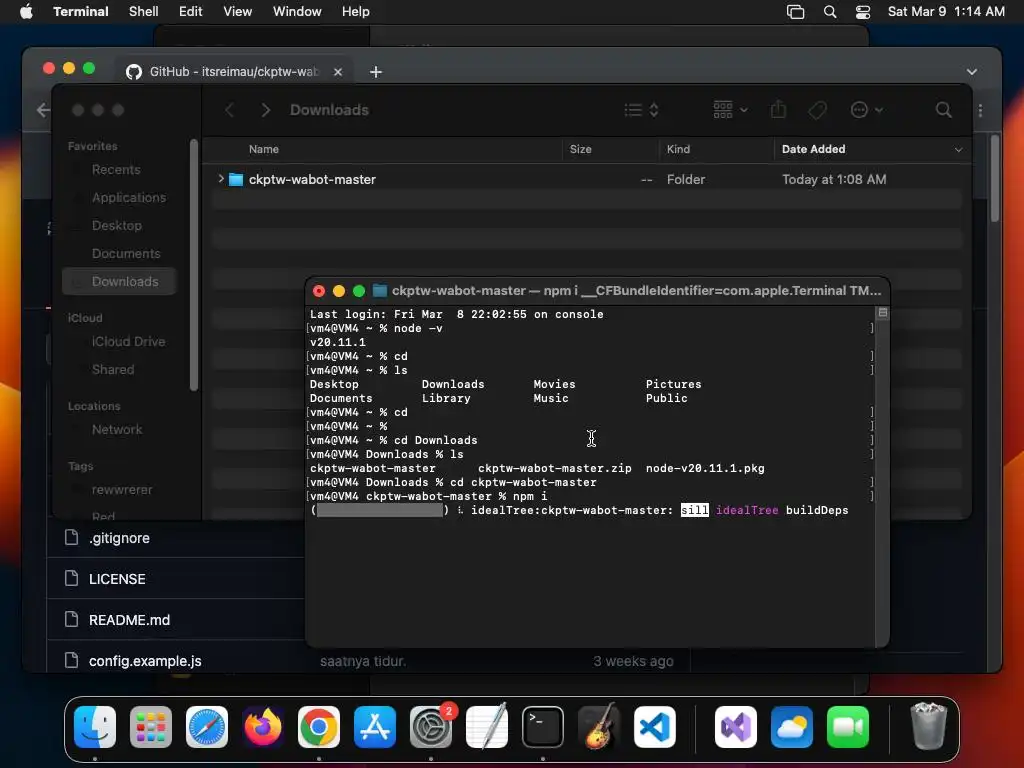Launch GarageBand from the Dock
The height and width of the screenshot is (768, 1024).
click(x=599, y=726)
